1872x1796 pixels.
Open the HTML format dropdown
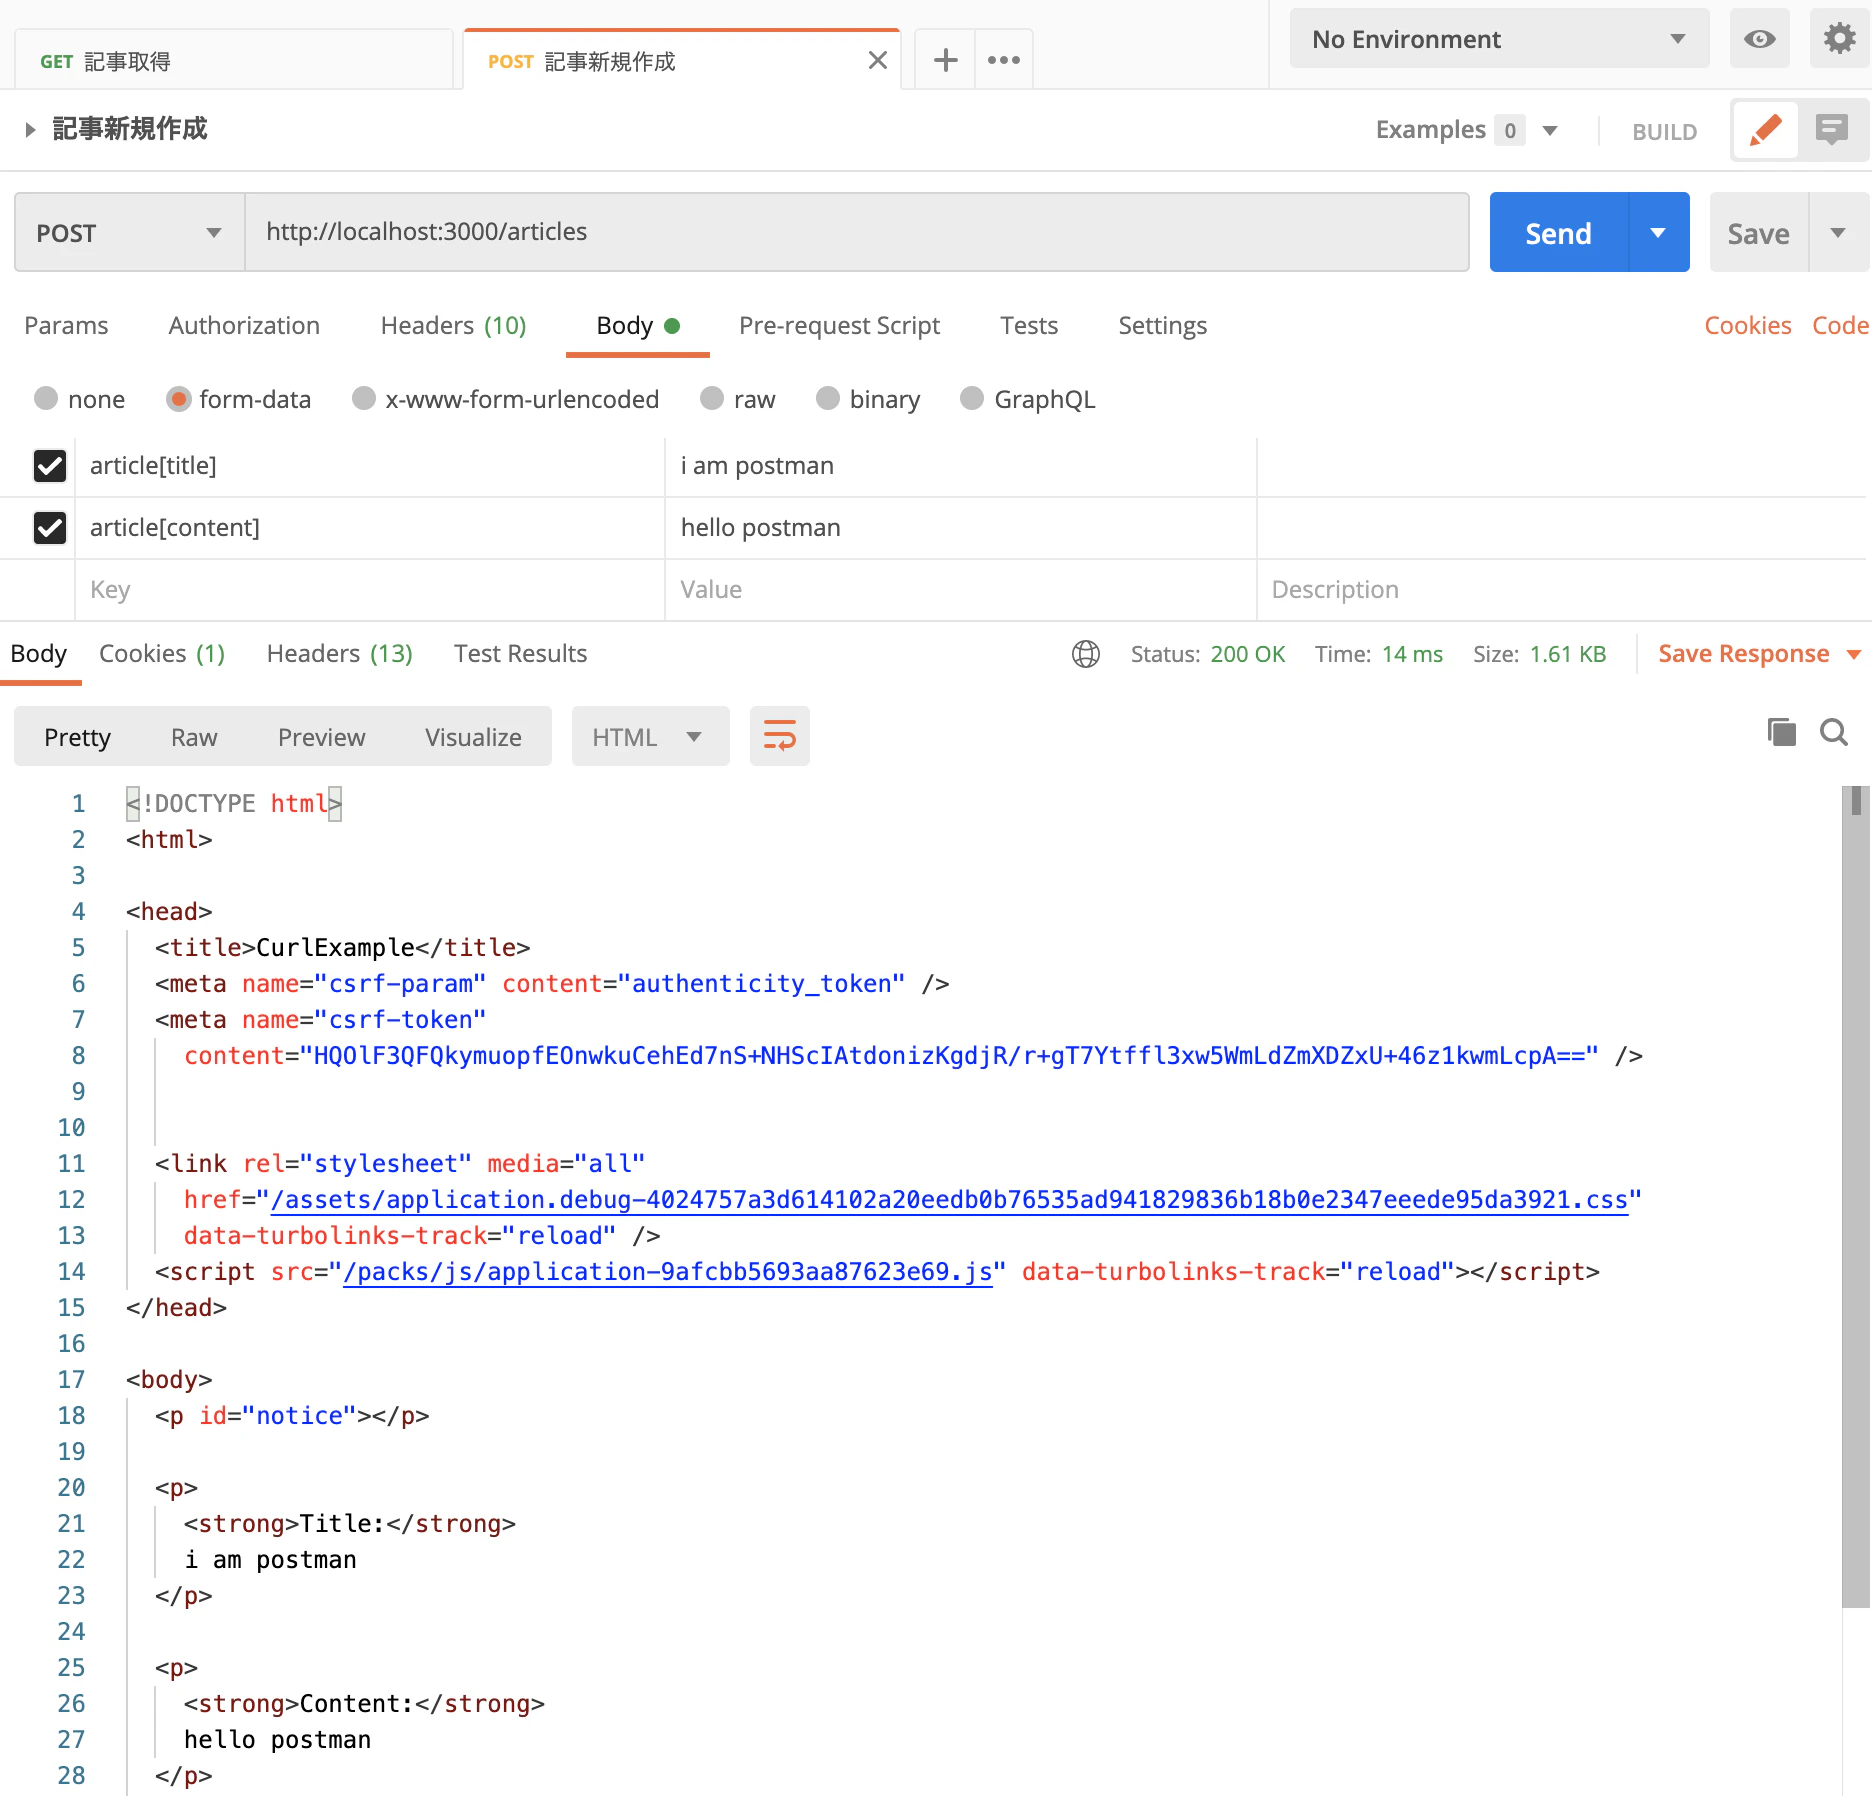[x=650, y=737]
